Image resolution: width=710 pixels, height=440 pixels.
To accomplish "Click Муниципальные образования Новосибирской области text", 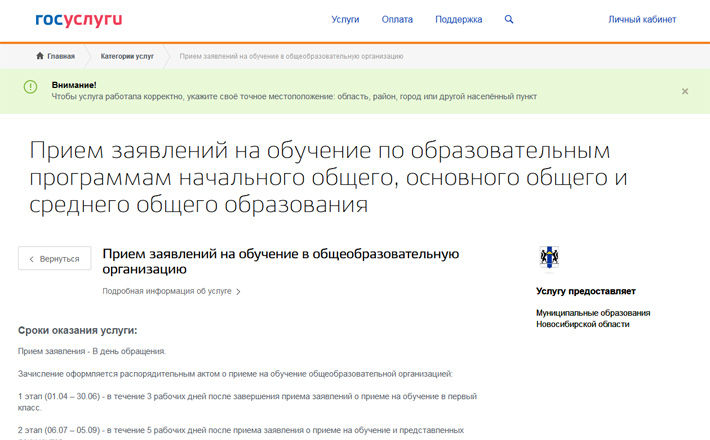I will click(593, 318).
